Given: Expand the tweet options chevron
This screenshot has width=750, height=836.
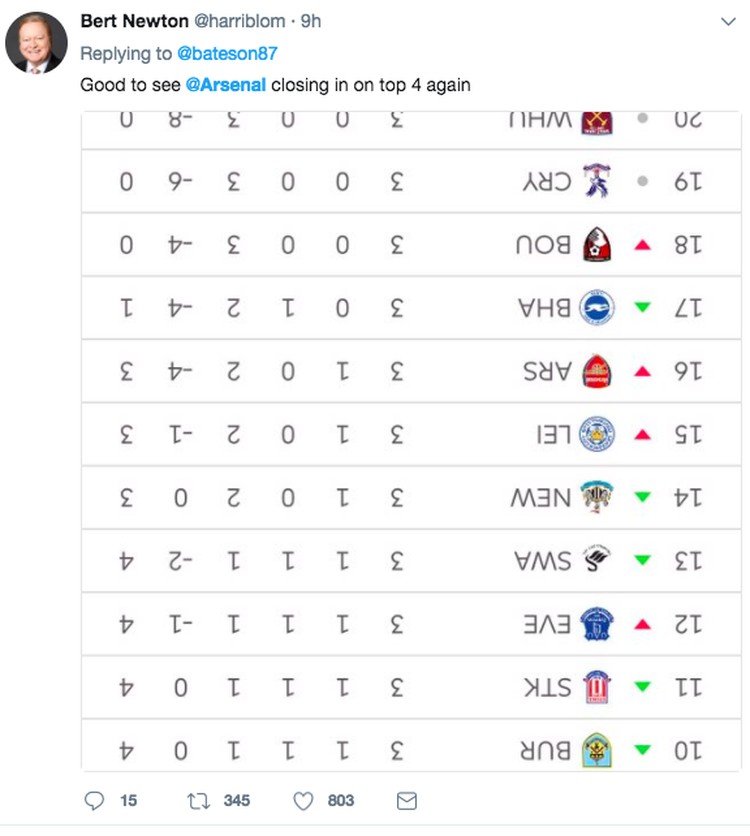Looking at the screenshot, I should click(x=728, y=21).
